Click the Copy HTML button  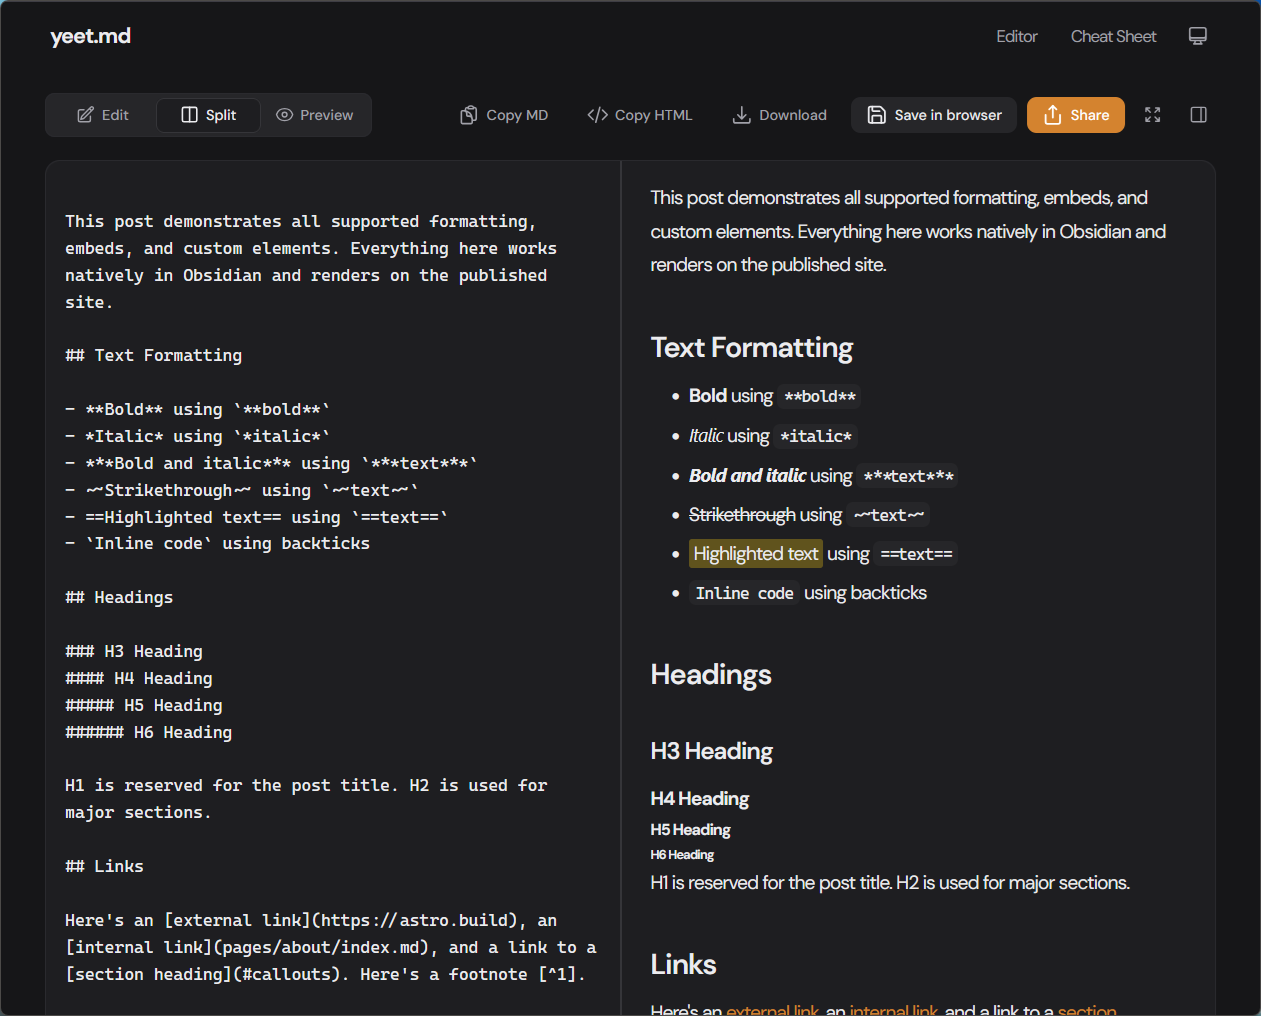click(640, 115)
